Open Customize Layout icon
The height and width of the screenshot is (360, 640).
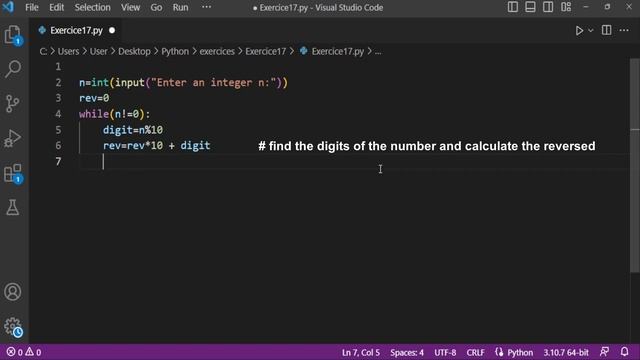point(566,7)
